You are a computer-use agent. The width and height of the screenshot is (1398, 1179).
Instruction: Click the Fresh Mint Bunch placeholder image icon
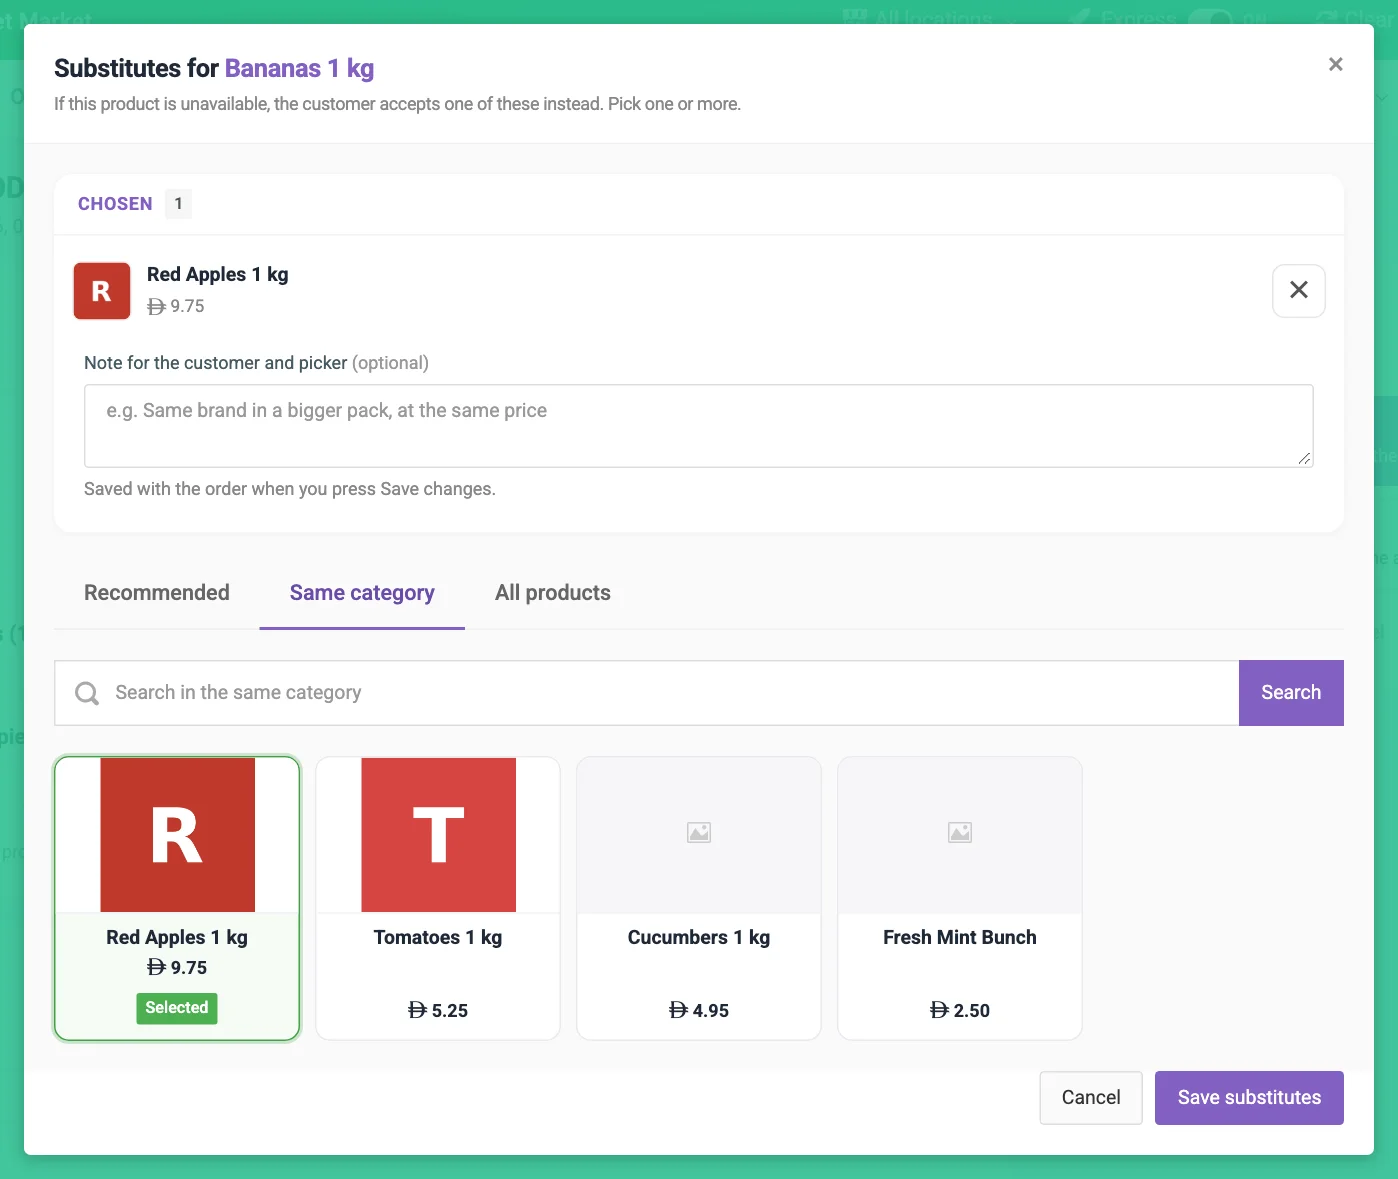[x=960, y=832]
